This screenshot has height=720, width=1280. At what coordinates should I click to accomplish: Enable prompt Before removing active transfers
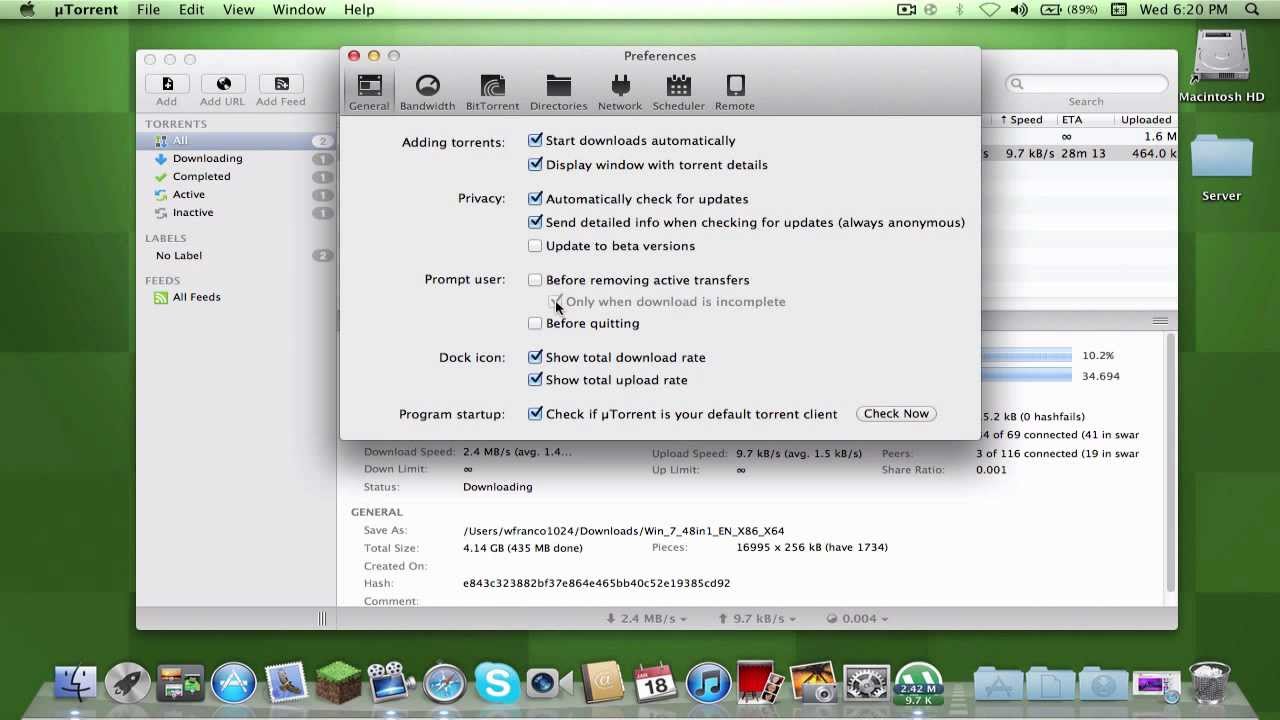(535, 280)
